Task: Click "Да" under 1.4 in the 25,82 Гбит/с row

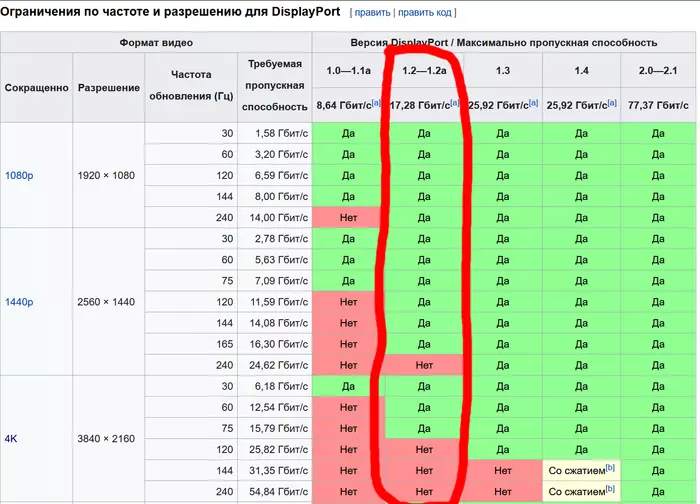Action: (x=581, y=450)
